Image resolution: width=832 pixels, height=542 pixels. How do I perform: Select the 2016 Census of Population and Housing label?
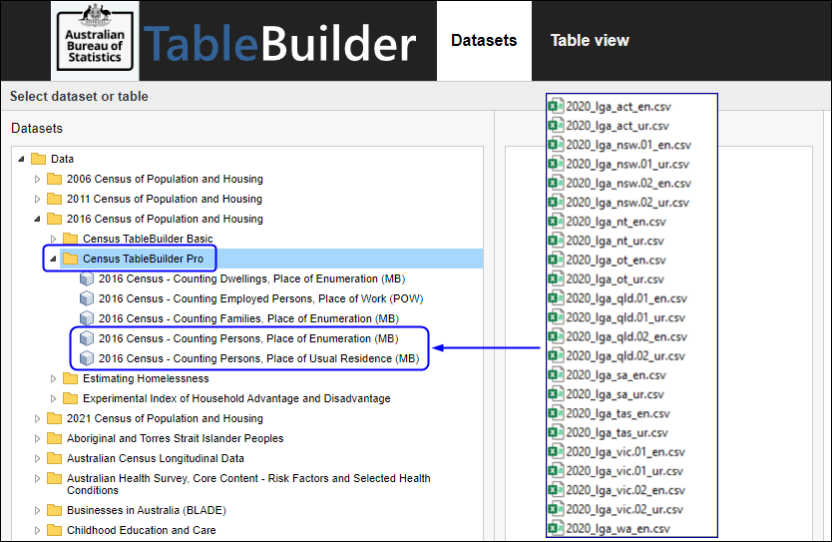click(x=164, y=219)
